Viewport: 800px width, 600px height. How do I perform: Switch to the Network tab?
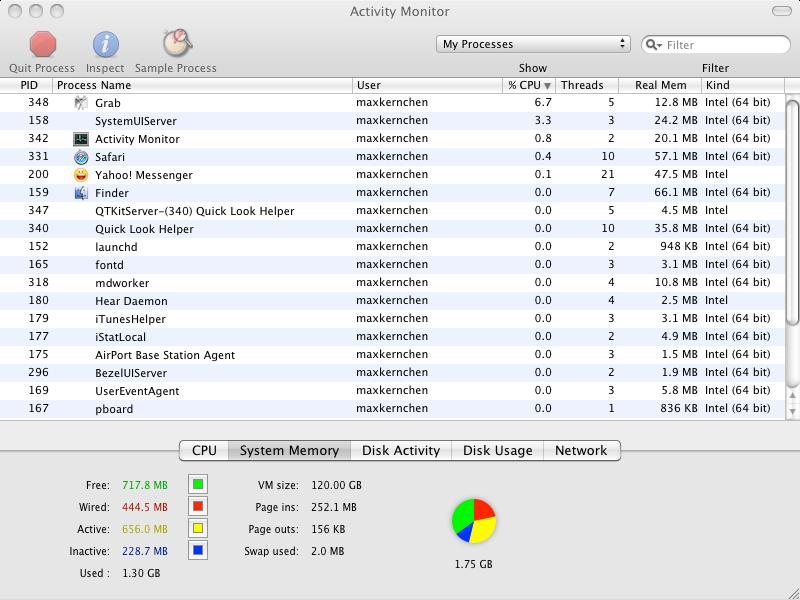(x=582, y=451)
